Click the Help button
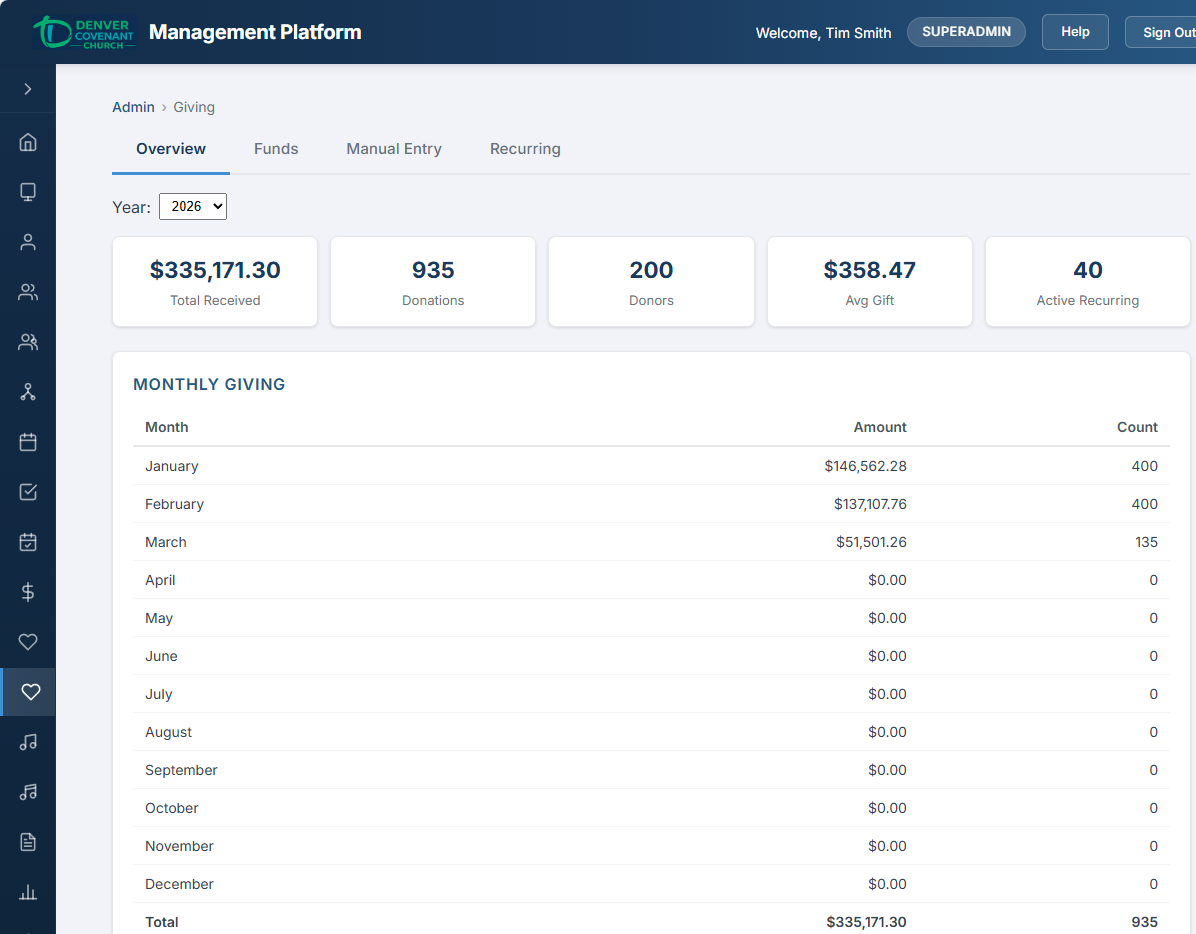This screenshot has width=1196, height=934. point(1075,32)
